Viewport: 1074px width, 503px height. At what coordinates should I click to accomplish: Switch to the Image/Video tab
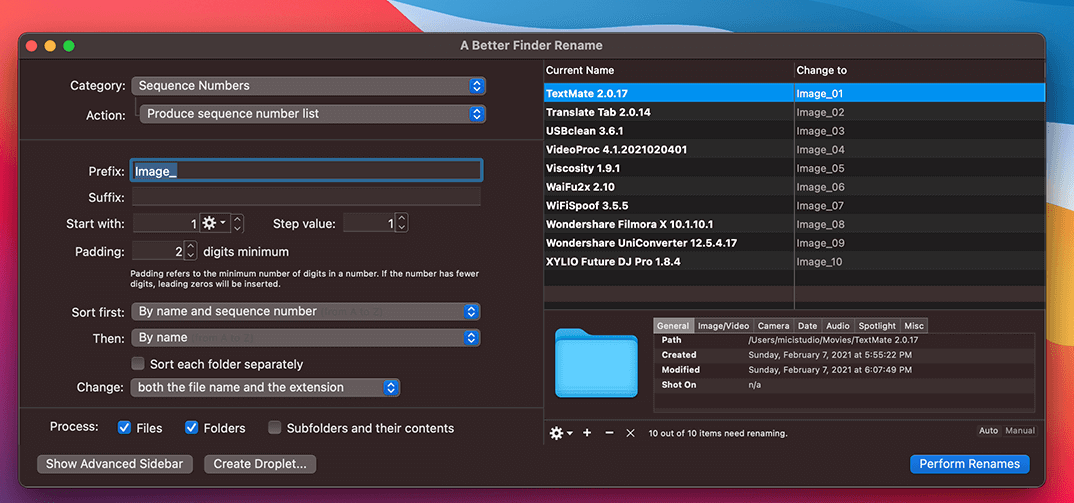723,326
